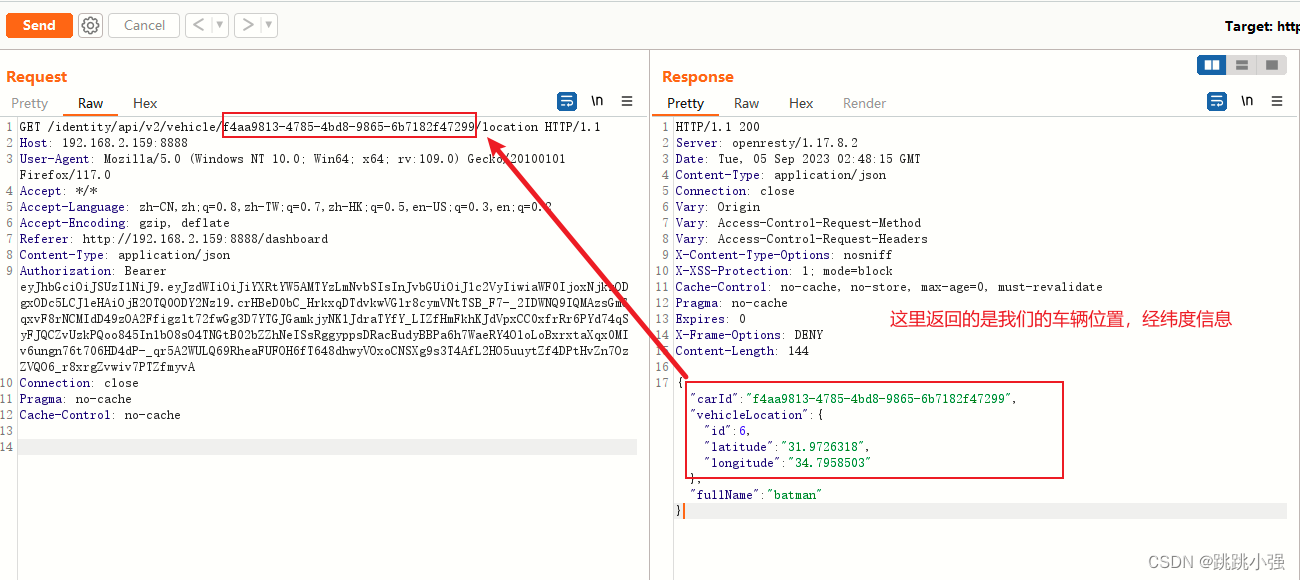Select the Response Pretty tab
Viewport: 1300px width, 580px height.
pyautogui.click(x=686, y=103)
